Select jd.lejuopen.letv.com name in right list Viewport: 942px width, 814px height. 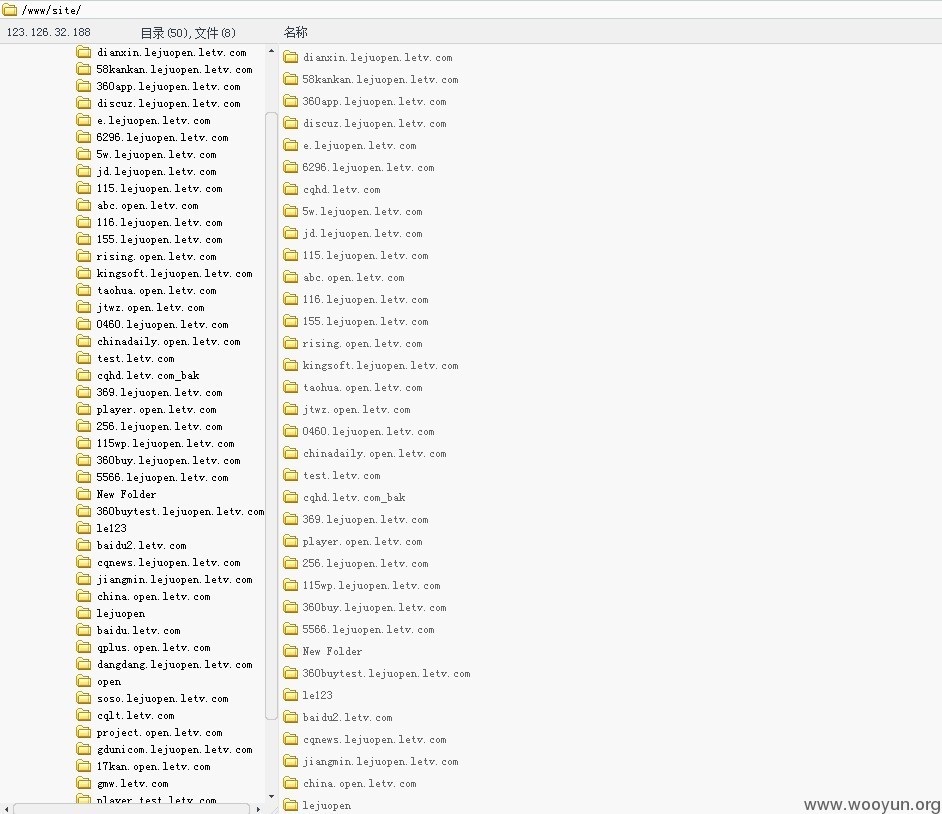click(x=362, y=233)
